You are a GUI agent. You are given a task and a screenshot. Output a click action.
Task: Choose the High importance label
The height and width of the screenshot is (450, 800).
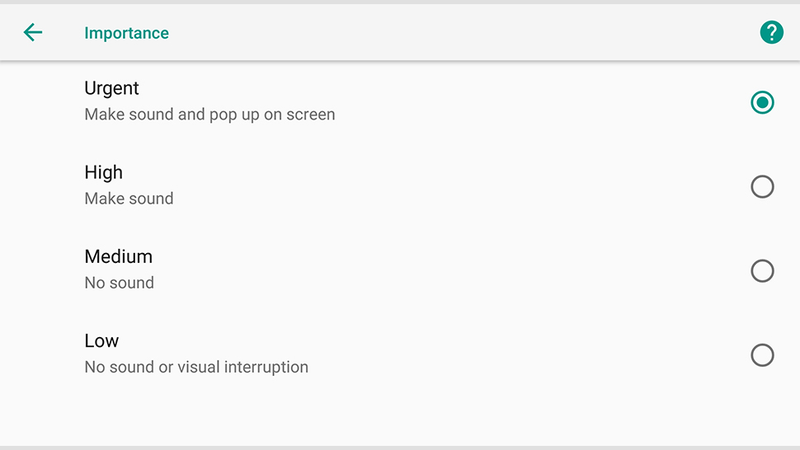coord(104,172)
